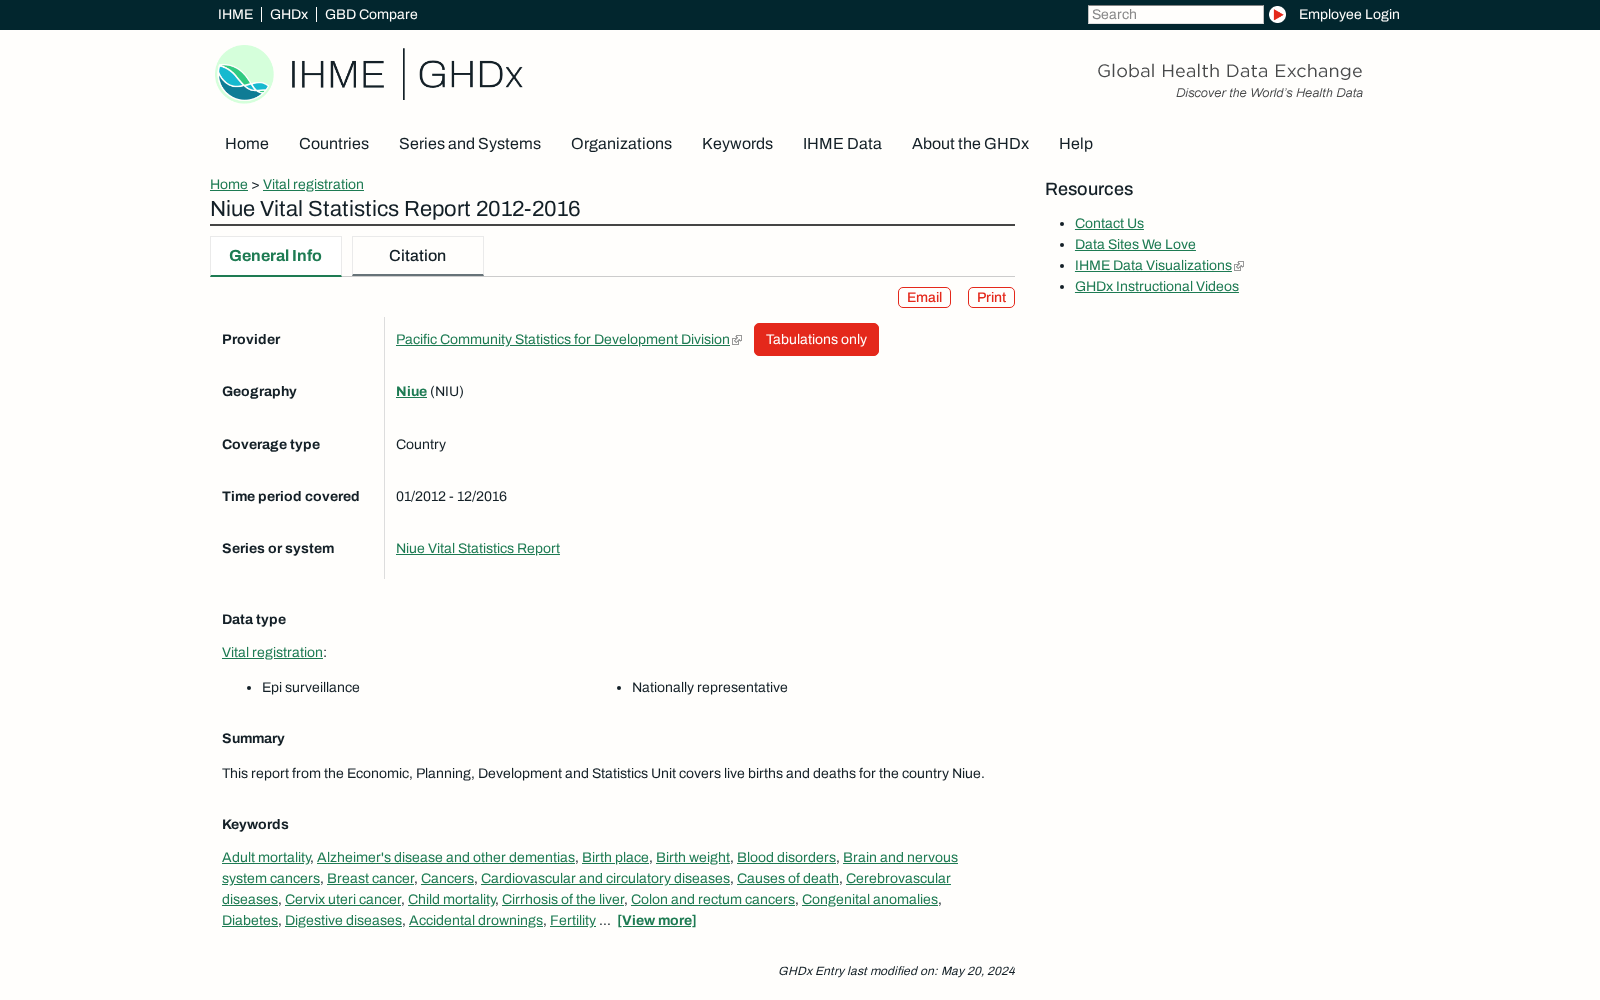
Task: Click Vital registration breadcrumb link
Action: [x=313, y=184]
